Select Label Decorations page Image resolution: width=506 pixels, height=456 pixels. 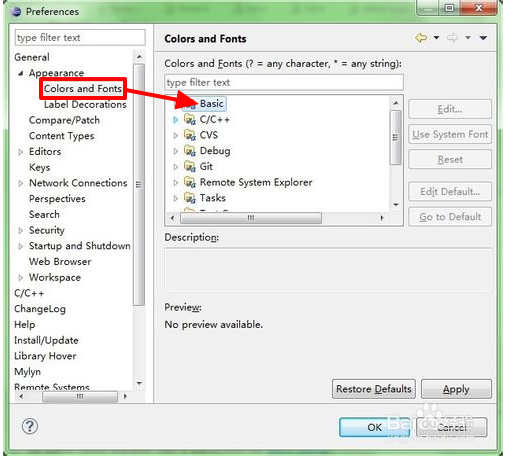coord(85,105)
